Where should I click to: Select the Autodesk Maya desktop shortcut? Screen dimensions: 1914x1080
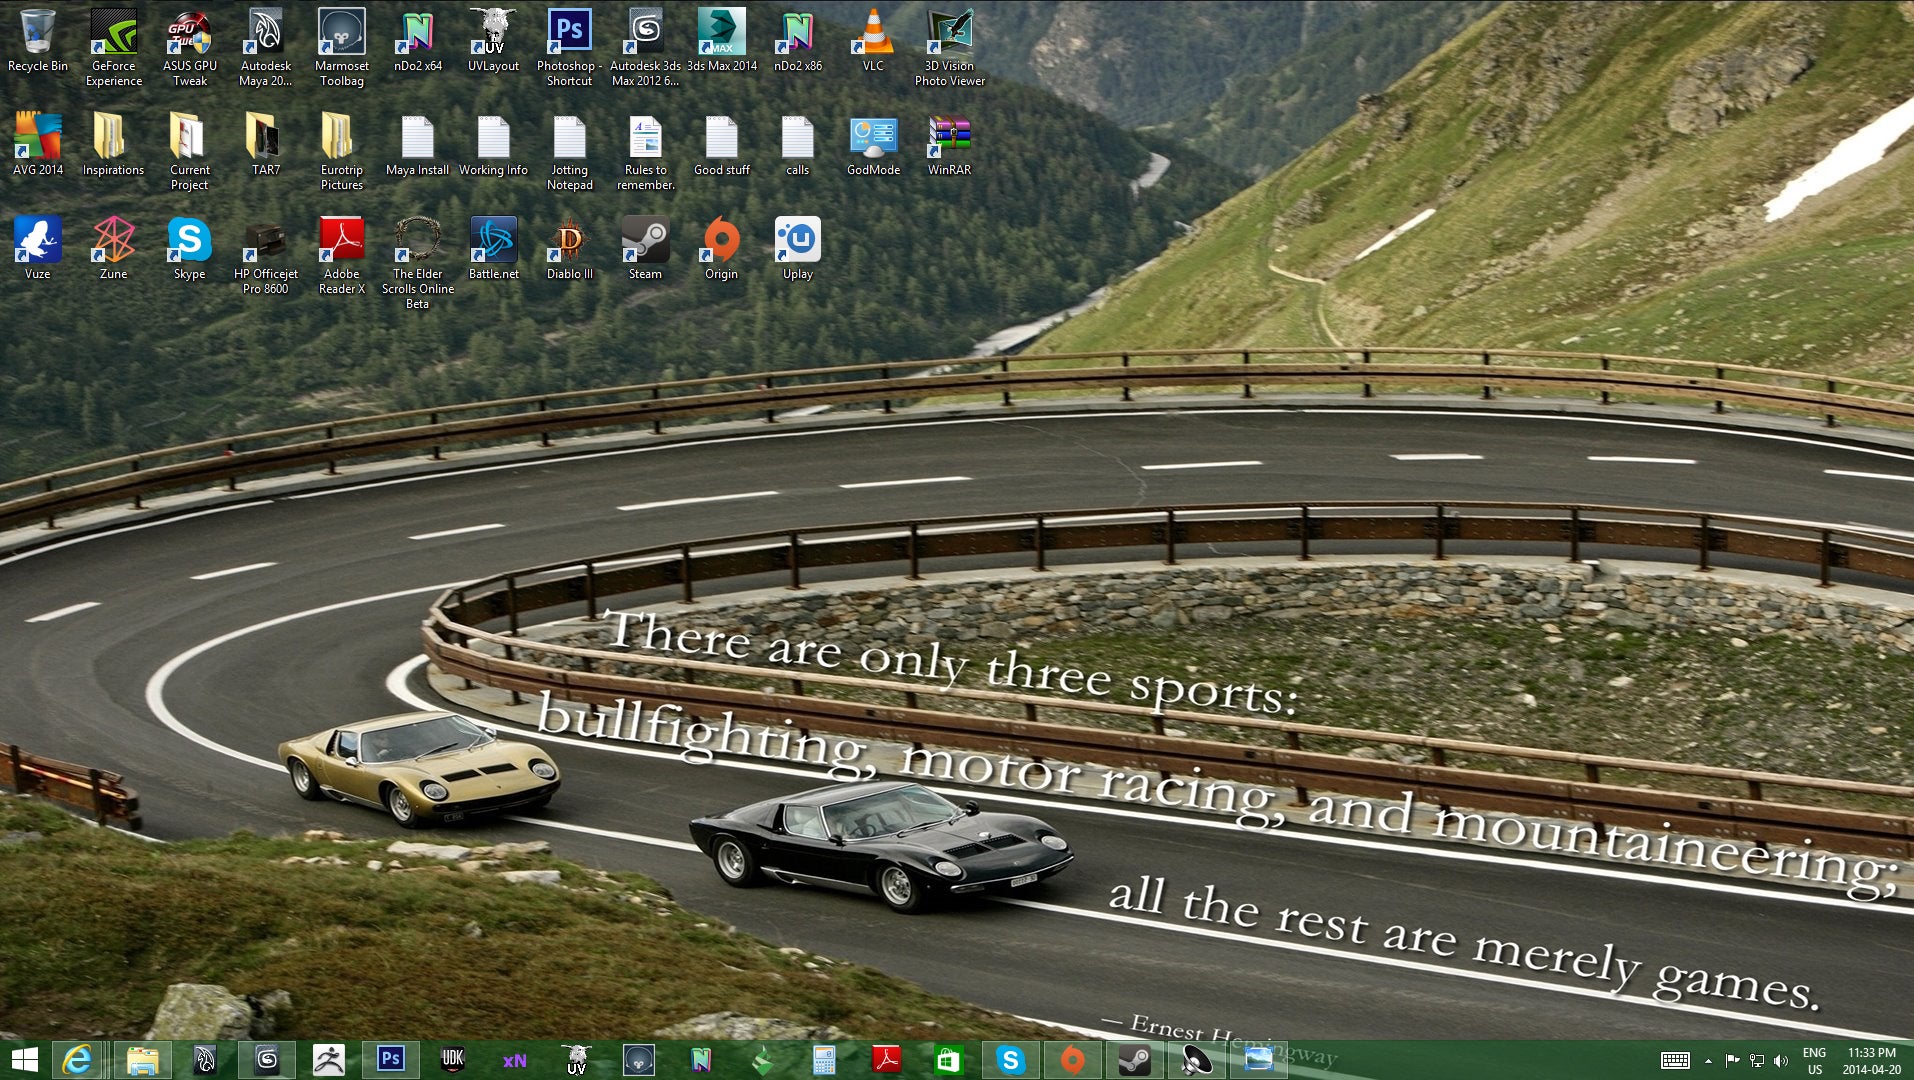coord(266,48)
